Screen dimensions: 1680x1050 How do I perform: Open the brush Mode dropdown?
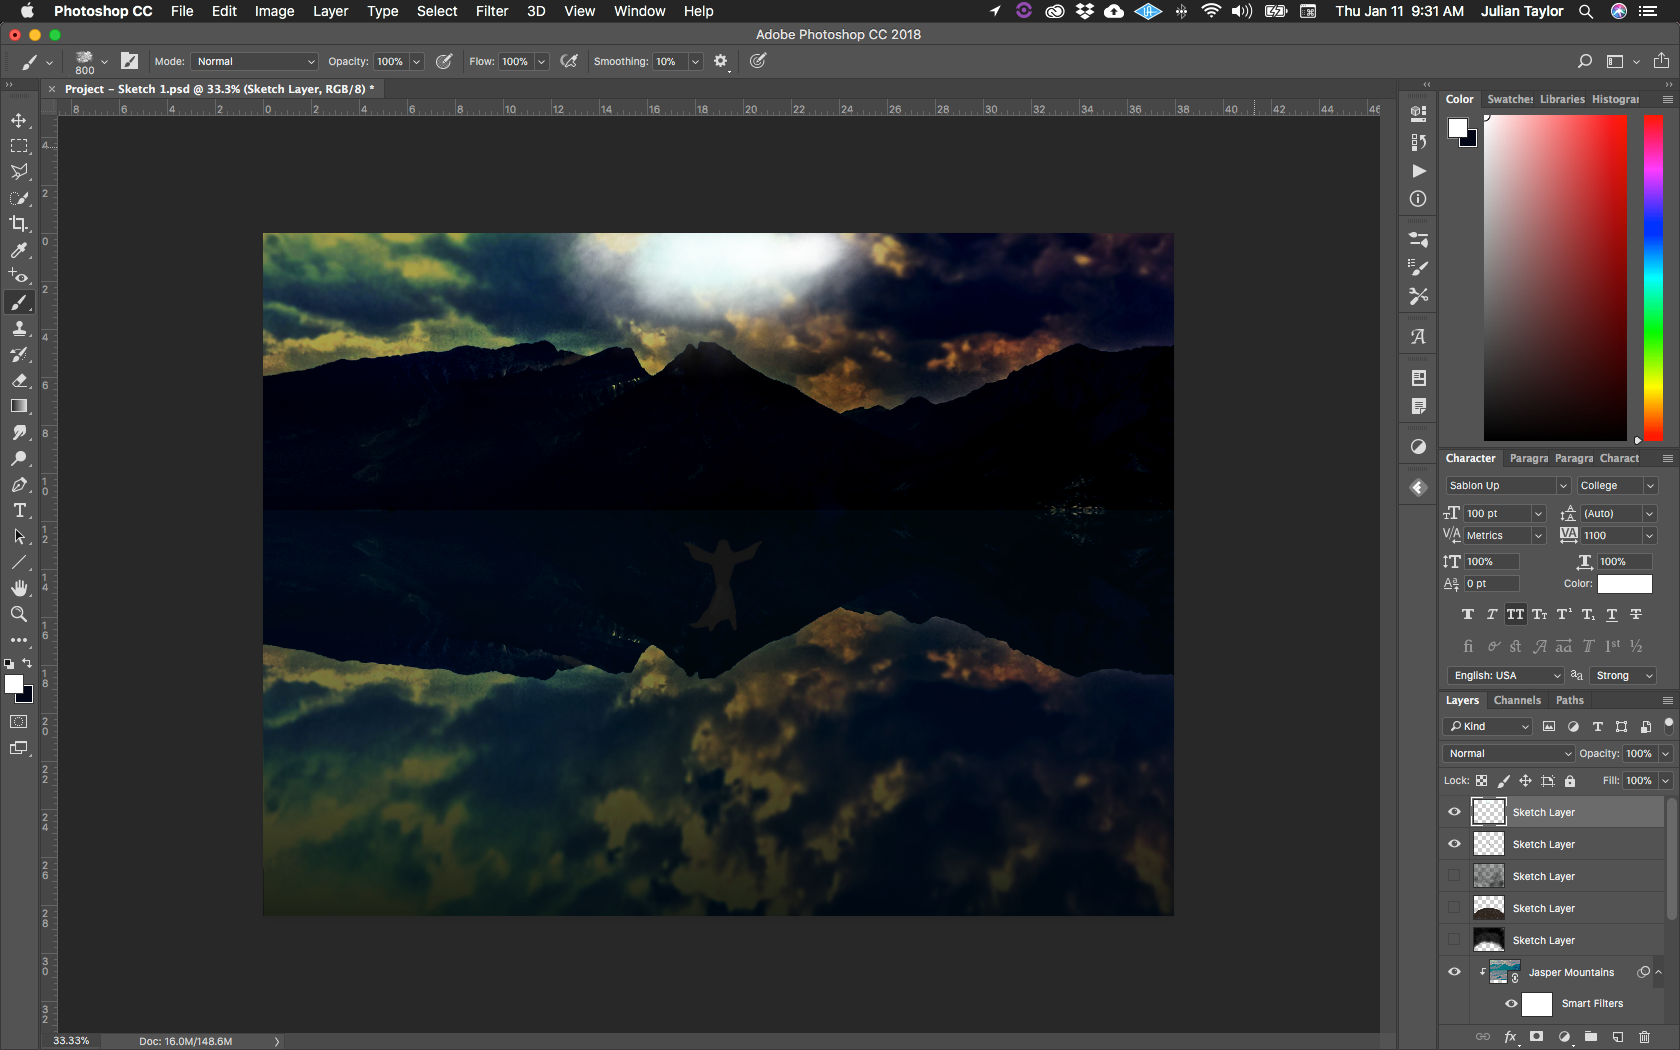click(255, 61)
